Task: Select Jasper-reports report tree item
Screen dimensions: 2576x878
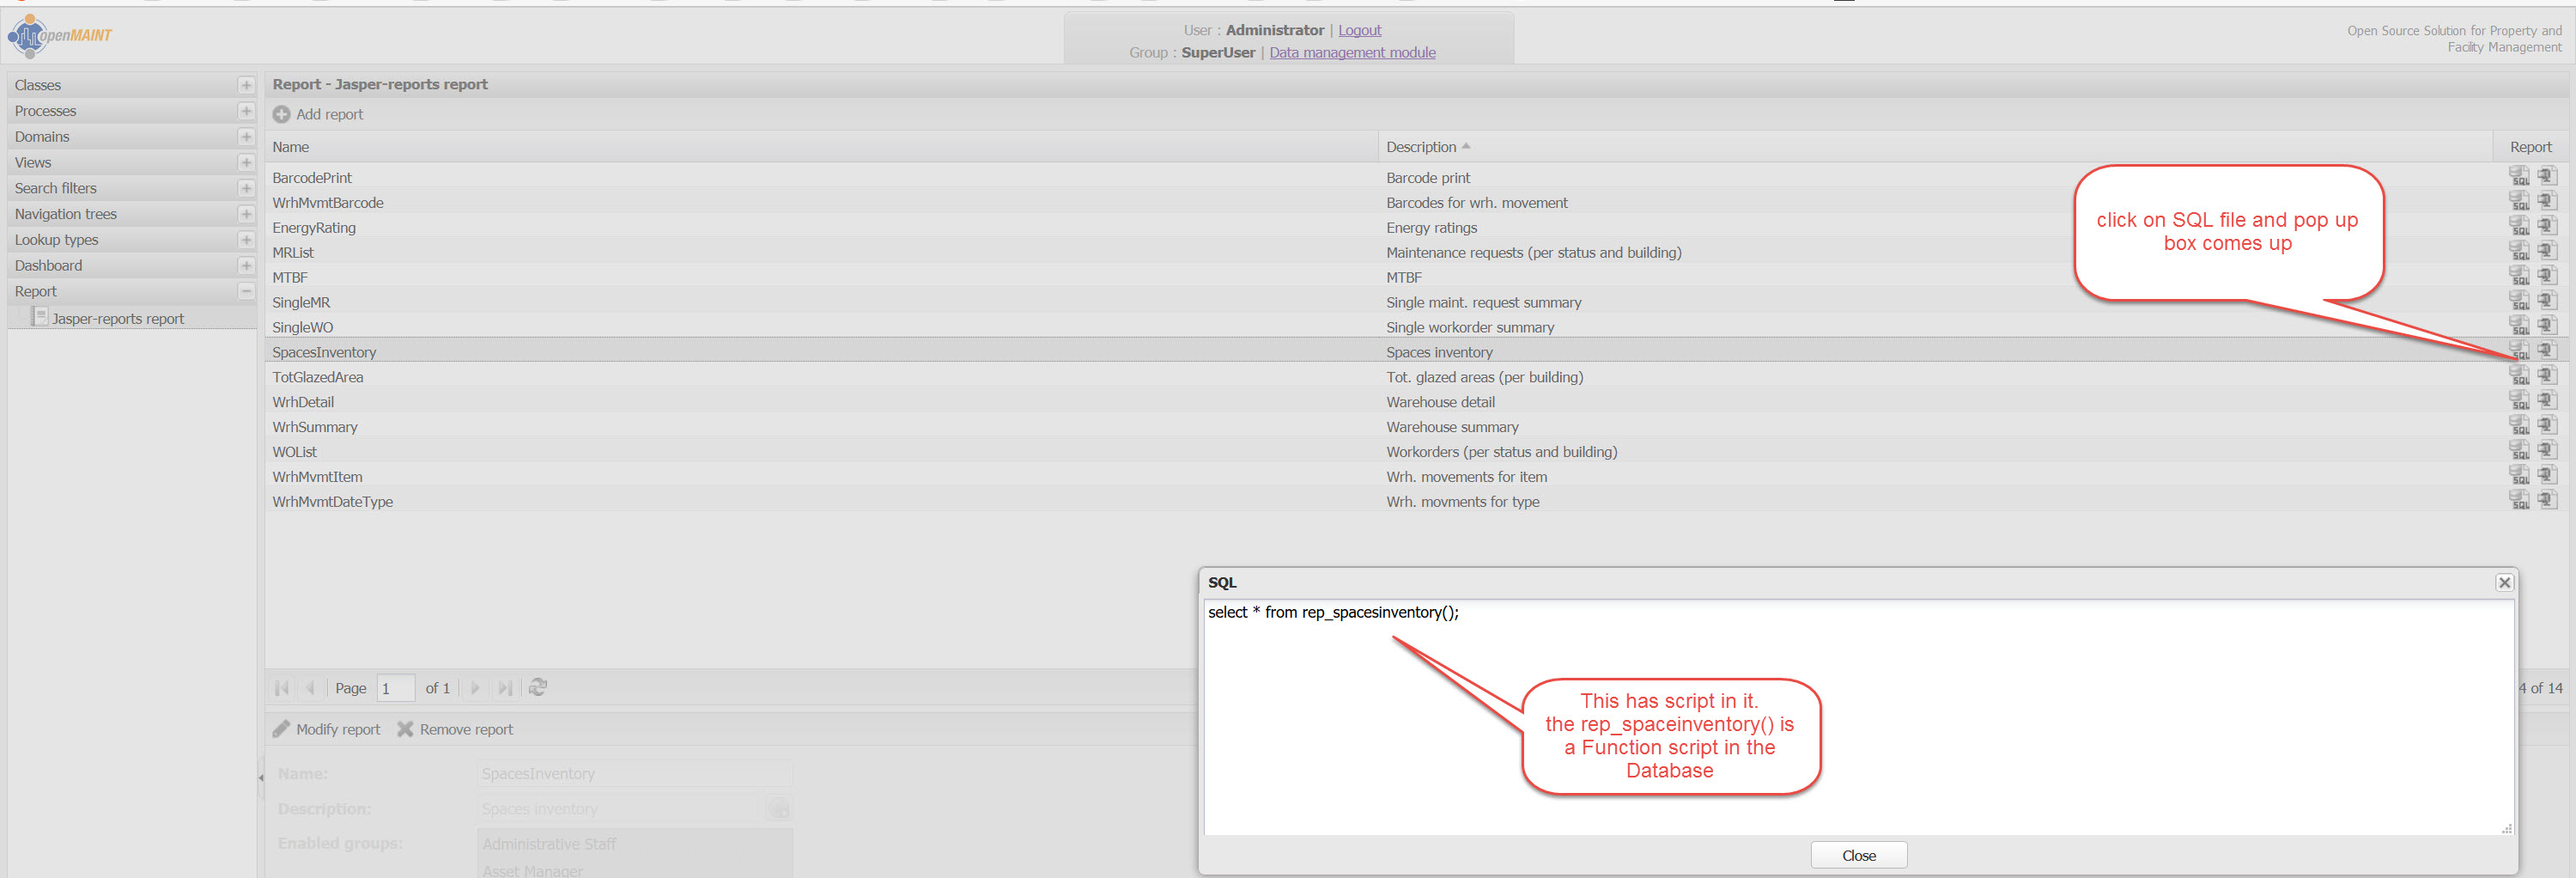Action: click(117, 318)
